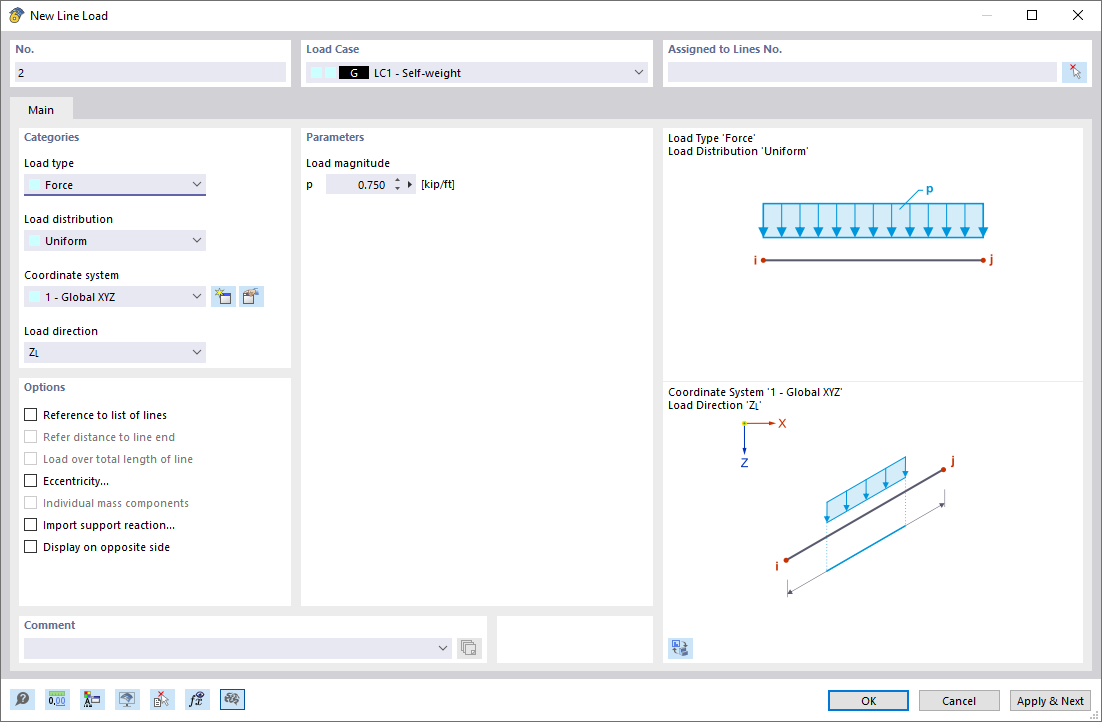1102x722 pixels.
Task: Open the Load Case dropdown
Action: (x=638, y=72)
